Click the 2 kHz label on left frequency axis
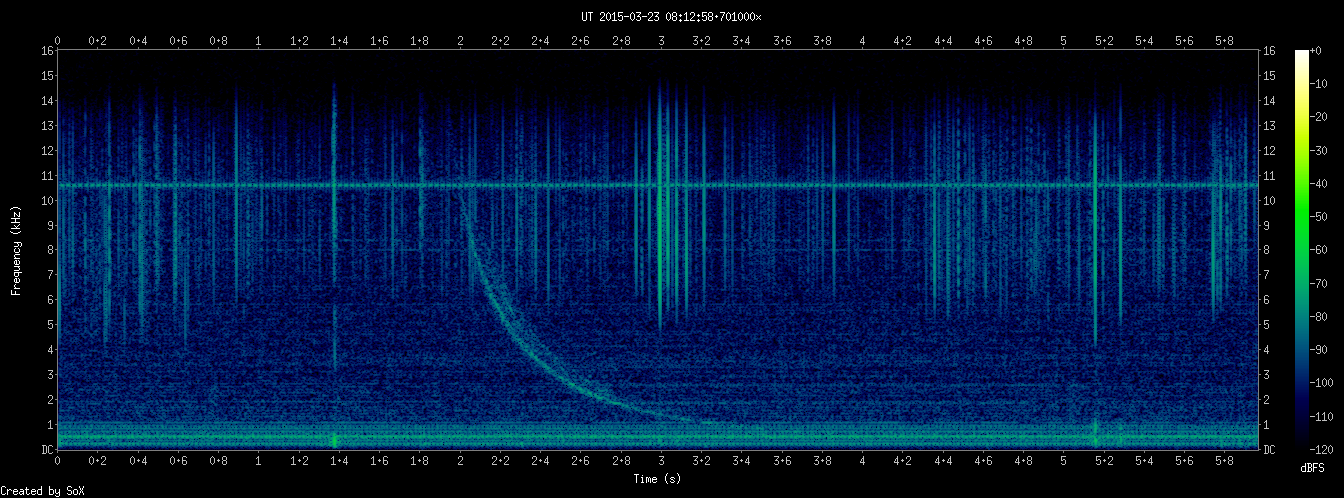1344x498 pixels. [x=49, y=400]
